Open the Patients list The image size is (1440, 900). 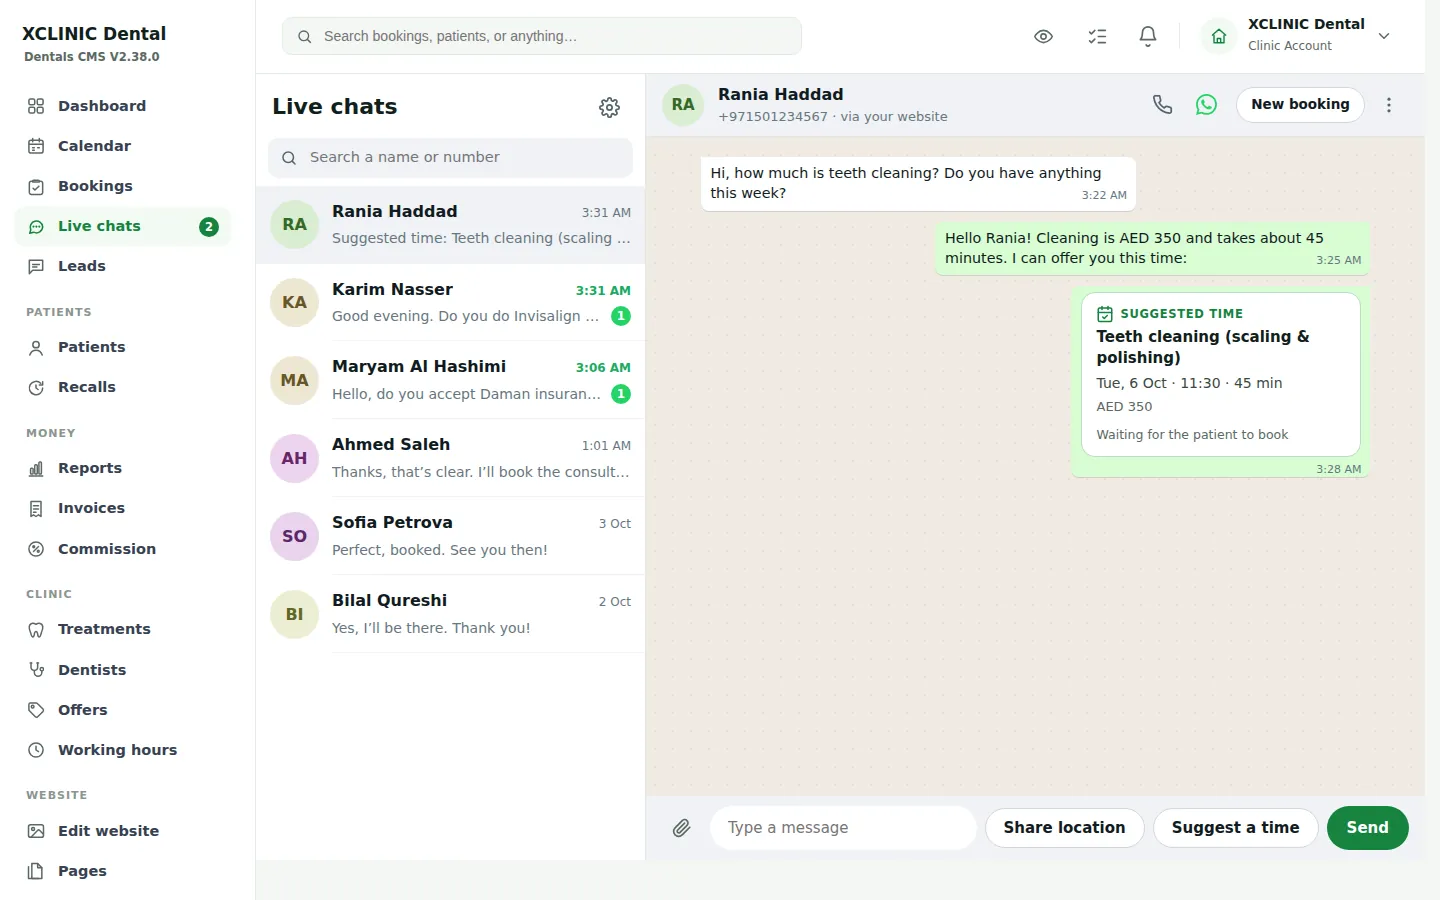[x=123, y=347]
